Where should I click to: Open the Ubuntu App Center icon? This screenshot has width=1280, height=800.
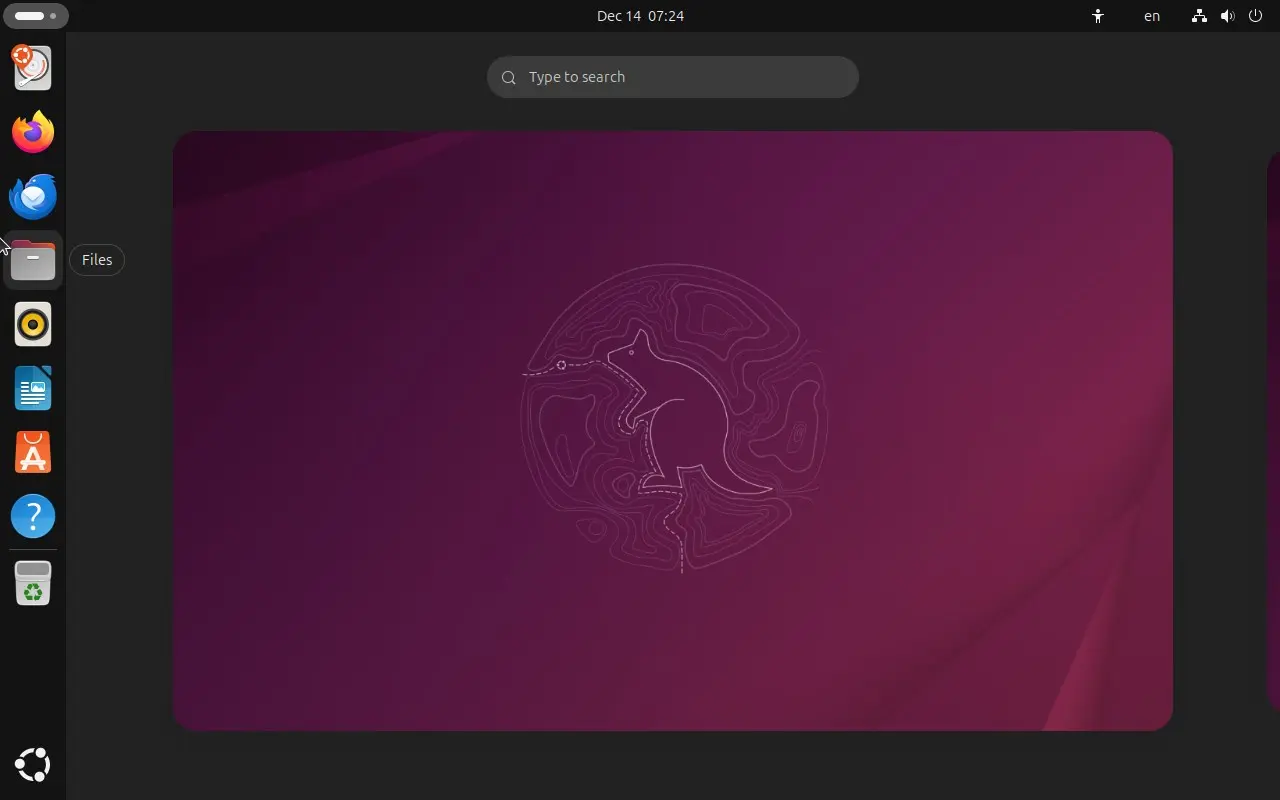tap(33, 452)
